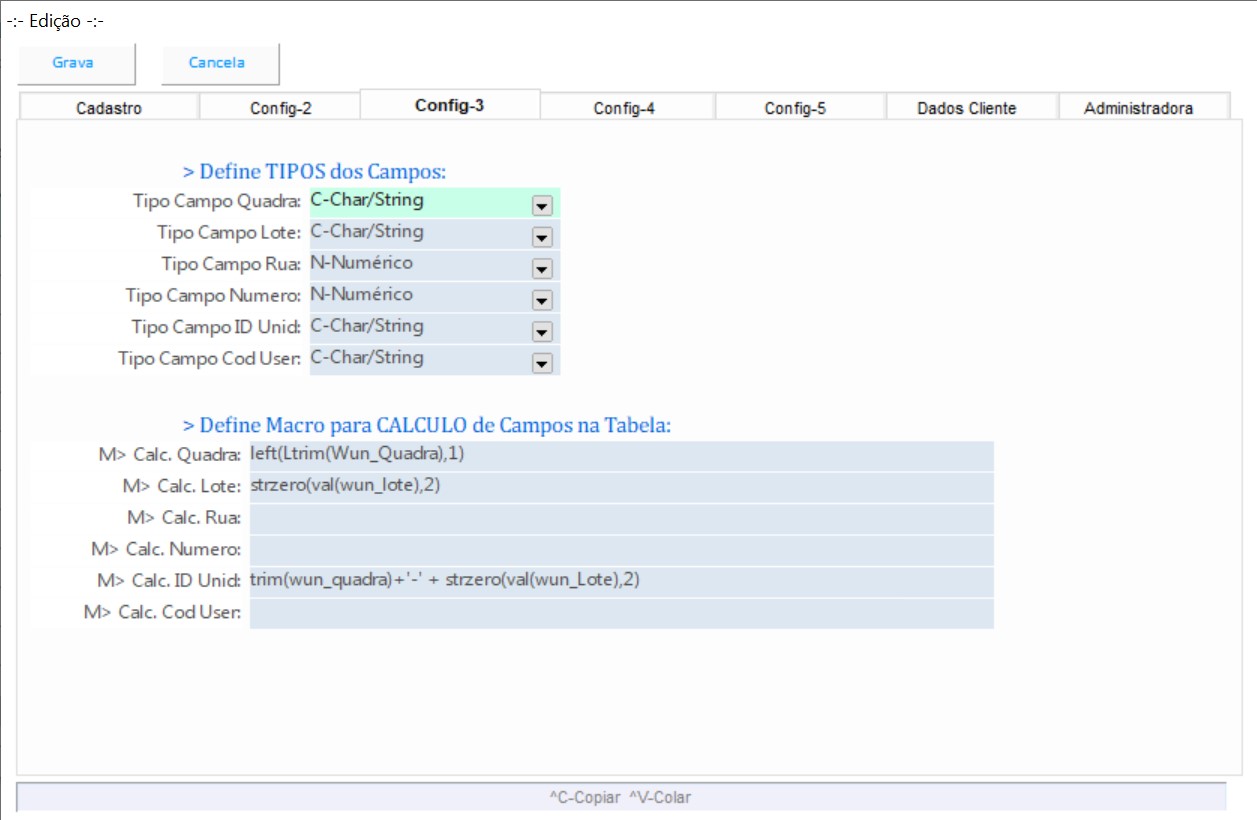Focus the Calc. Lote macro field
The image size is (1257, 820).
pos(620,487)
